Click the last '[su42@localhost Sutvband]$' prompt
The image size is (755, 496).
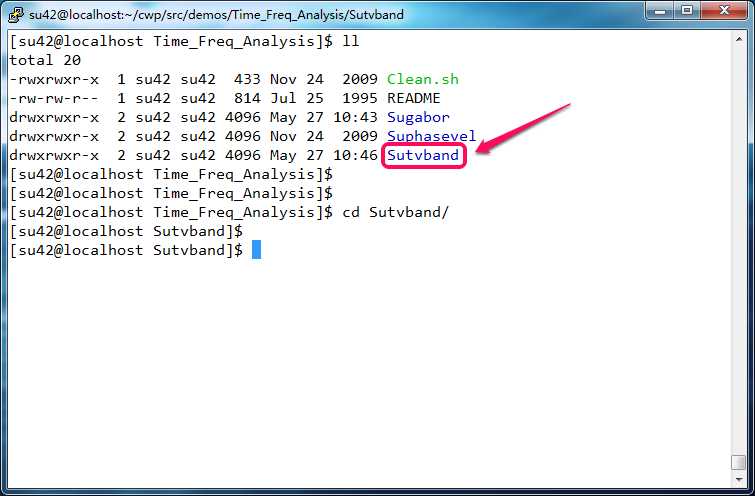pos(126,250)
